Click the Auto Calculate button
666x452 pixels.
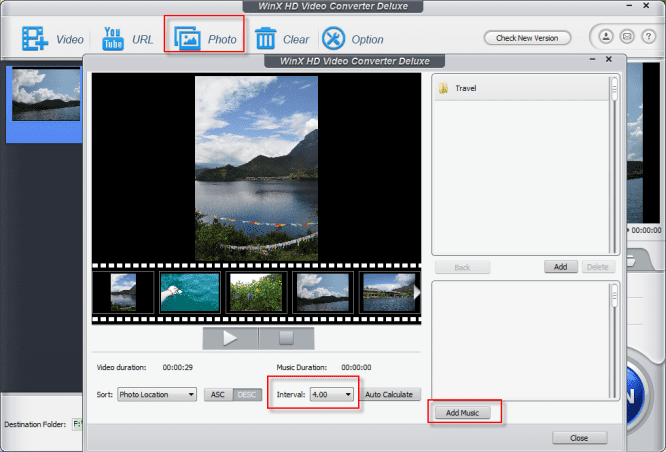tap(389, 395)
